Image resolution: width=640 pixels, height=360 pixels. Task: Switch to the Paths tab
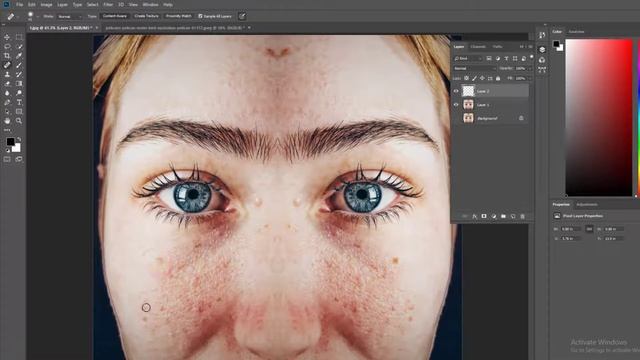point(497,47)
